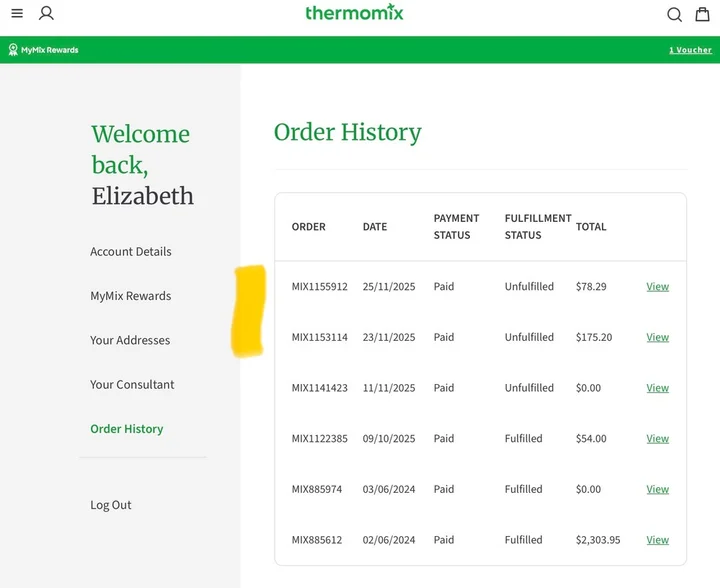View order MIX1153114
This screenshot has height=588, width=720.
[x=658, y=337]
